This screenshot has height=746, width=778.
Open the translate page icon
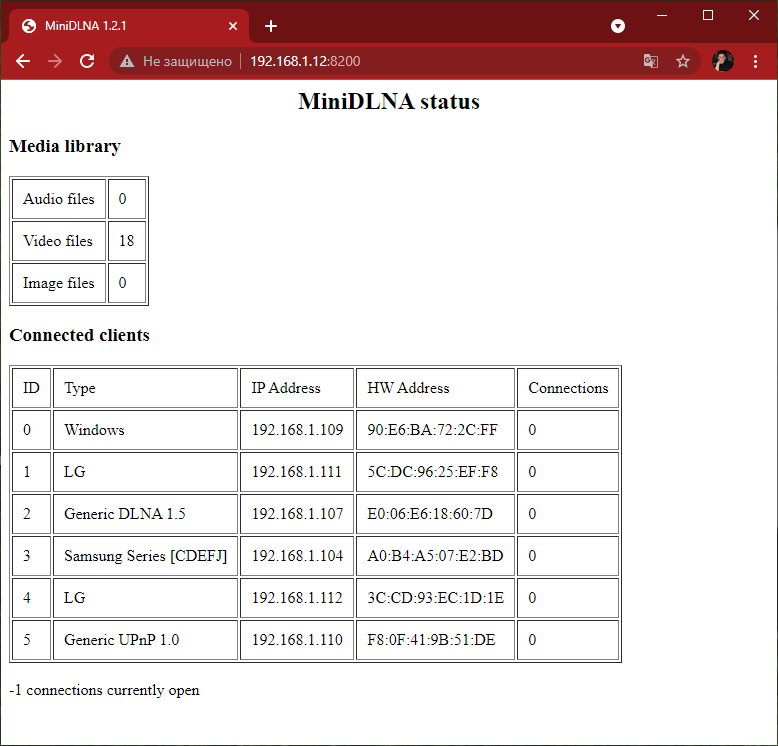point(650,61)
